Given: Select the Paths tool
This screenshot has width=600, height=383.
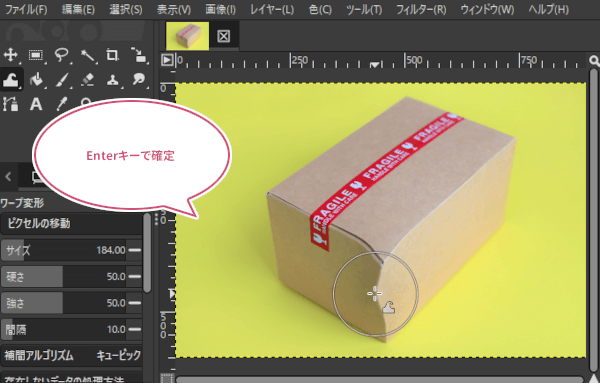Looking at the screenshot, I should coord(10,104).
